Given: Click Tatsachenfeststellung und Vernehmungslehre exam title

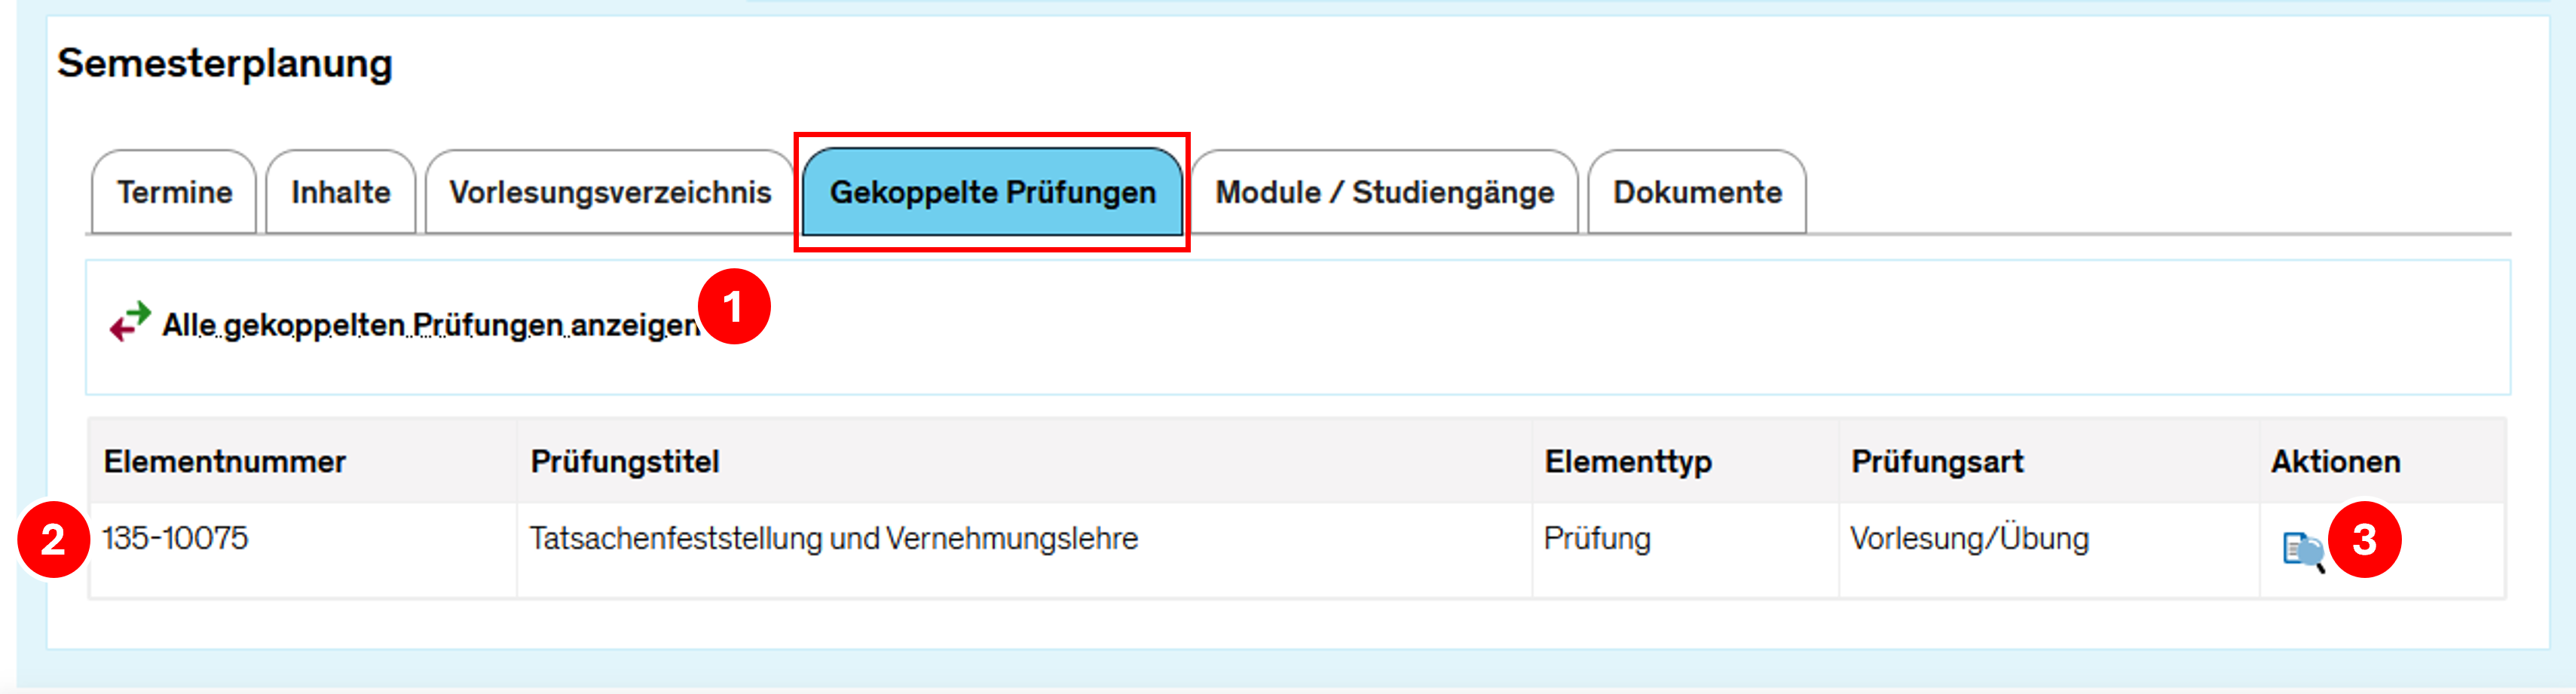Looking at the screenshot, I should (833, 539).
